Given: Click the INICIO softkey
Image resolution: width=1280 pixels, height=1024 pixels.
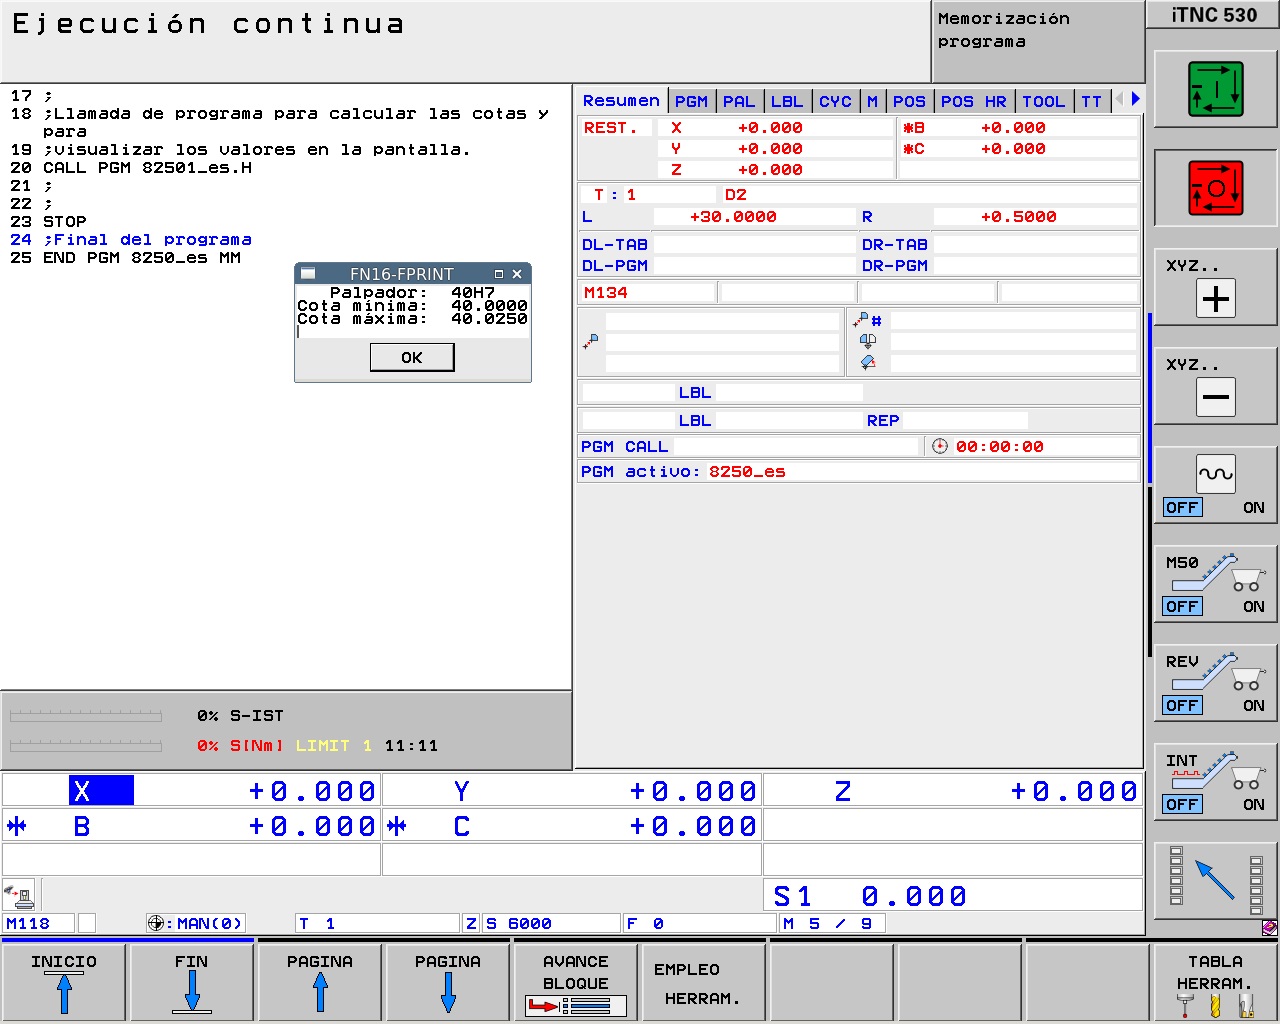Looking at the screenshot, I should tap(64, 982).
